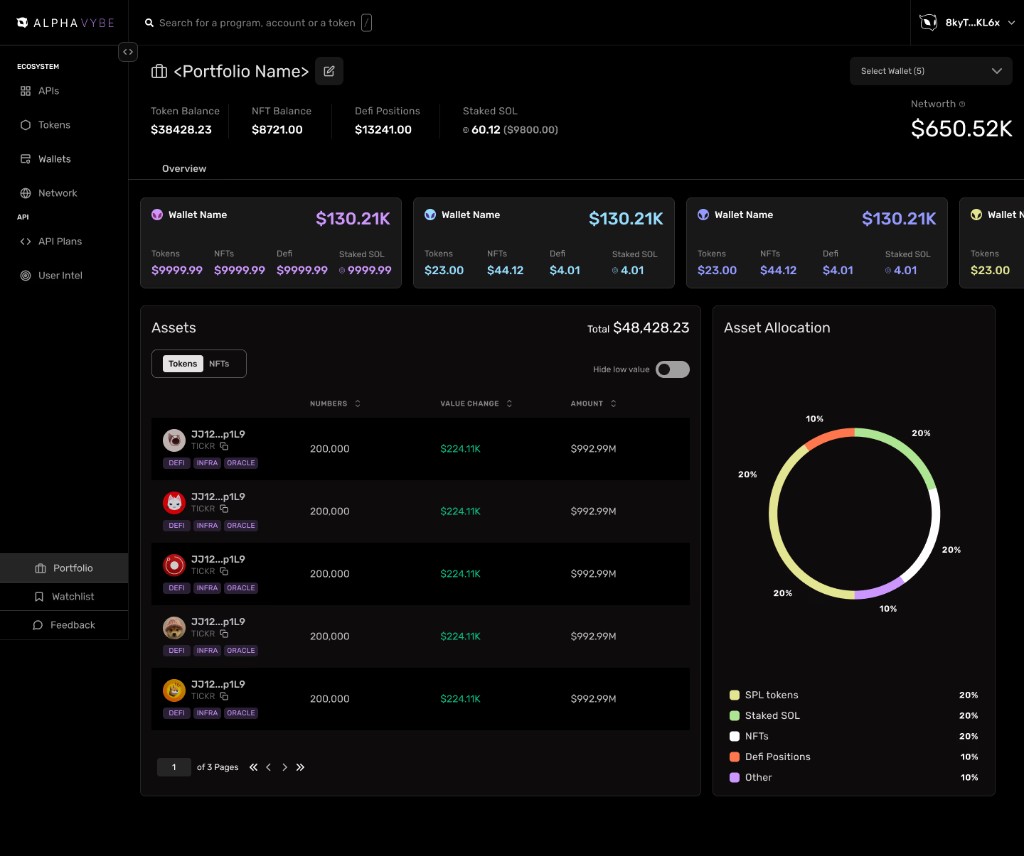Click the edit pencil icon next to Portfolio Name
This screenshot has width=1024, height=856.
(x=329, y=70)
